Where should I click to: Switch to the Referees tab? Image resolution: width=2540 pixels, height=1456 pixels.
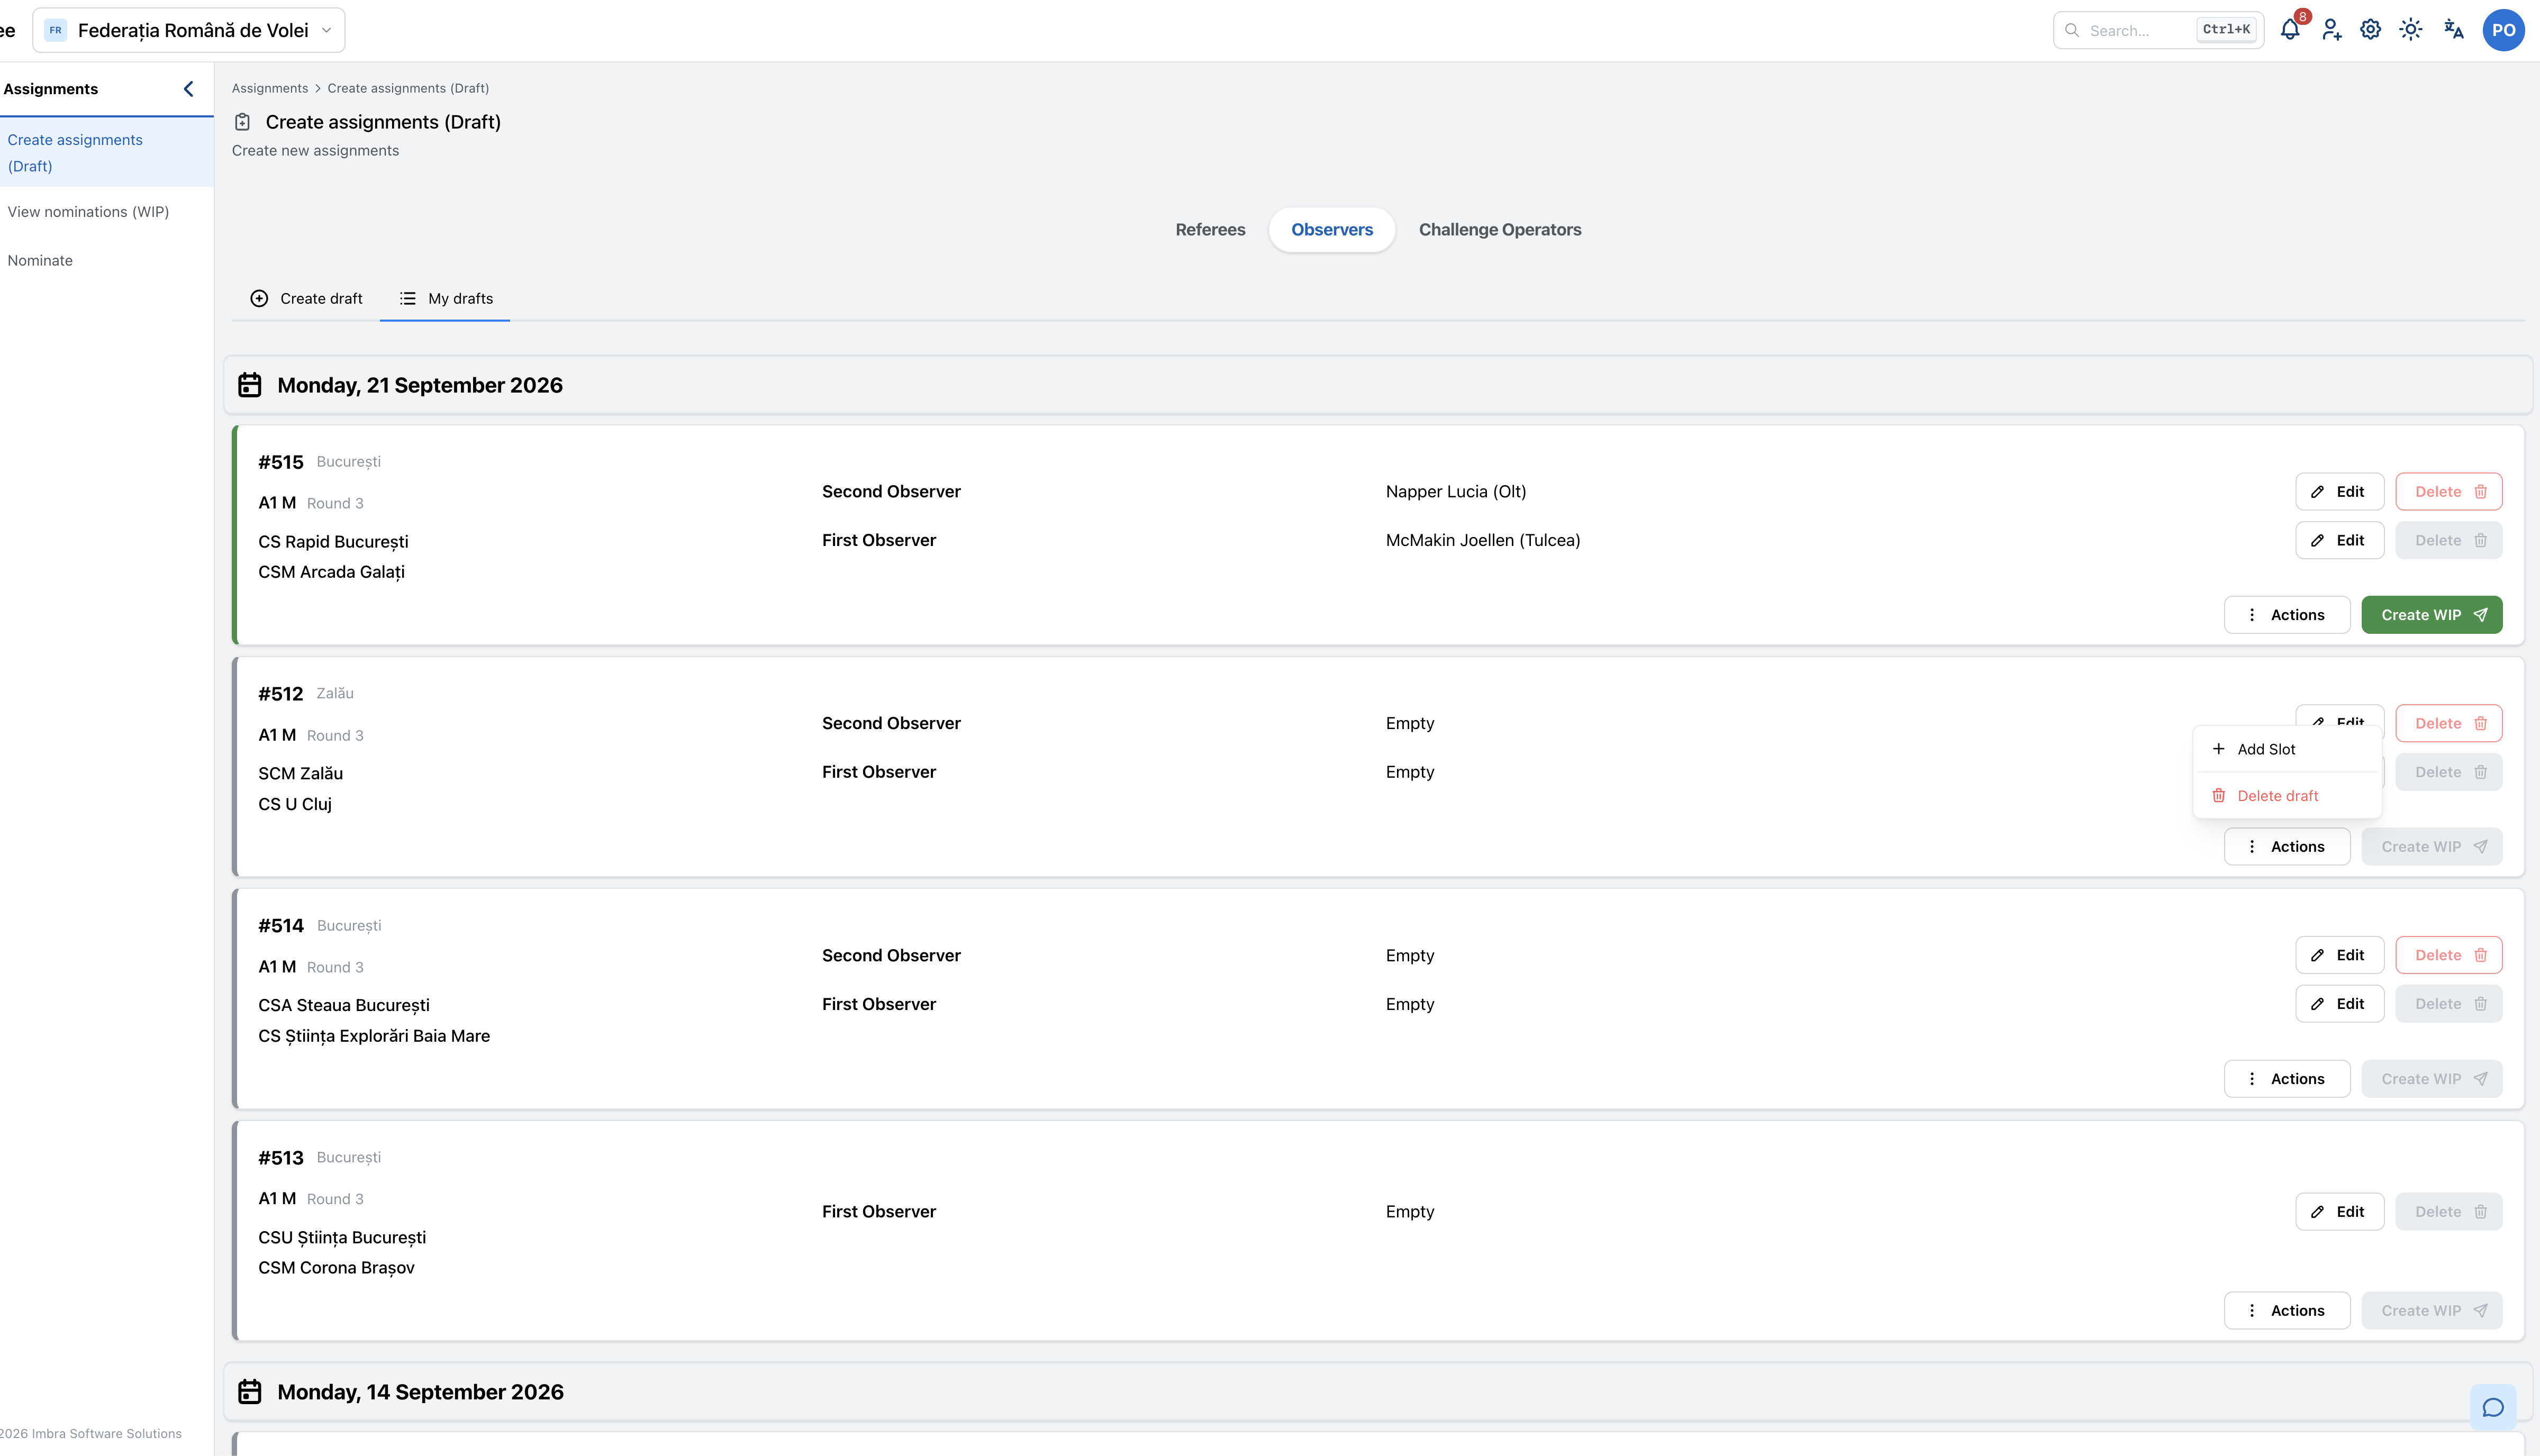(x=1210, y=230)
